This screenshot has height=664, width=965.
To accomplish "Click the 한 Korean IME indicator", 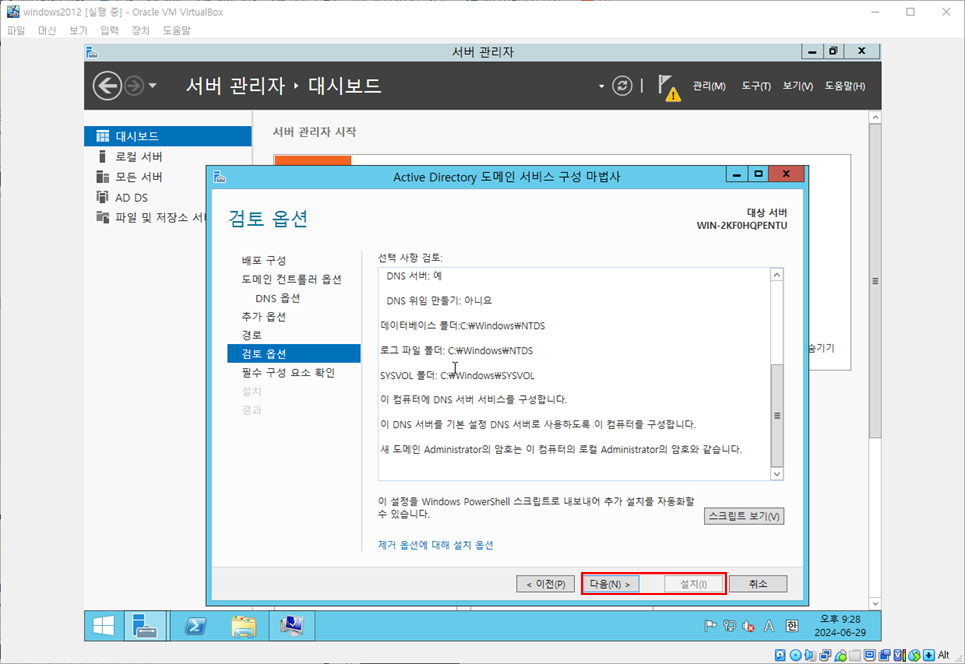I will coord(791,626).
